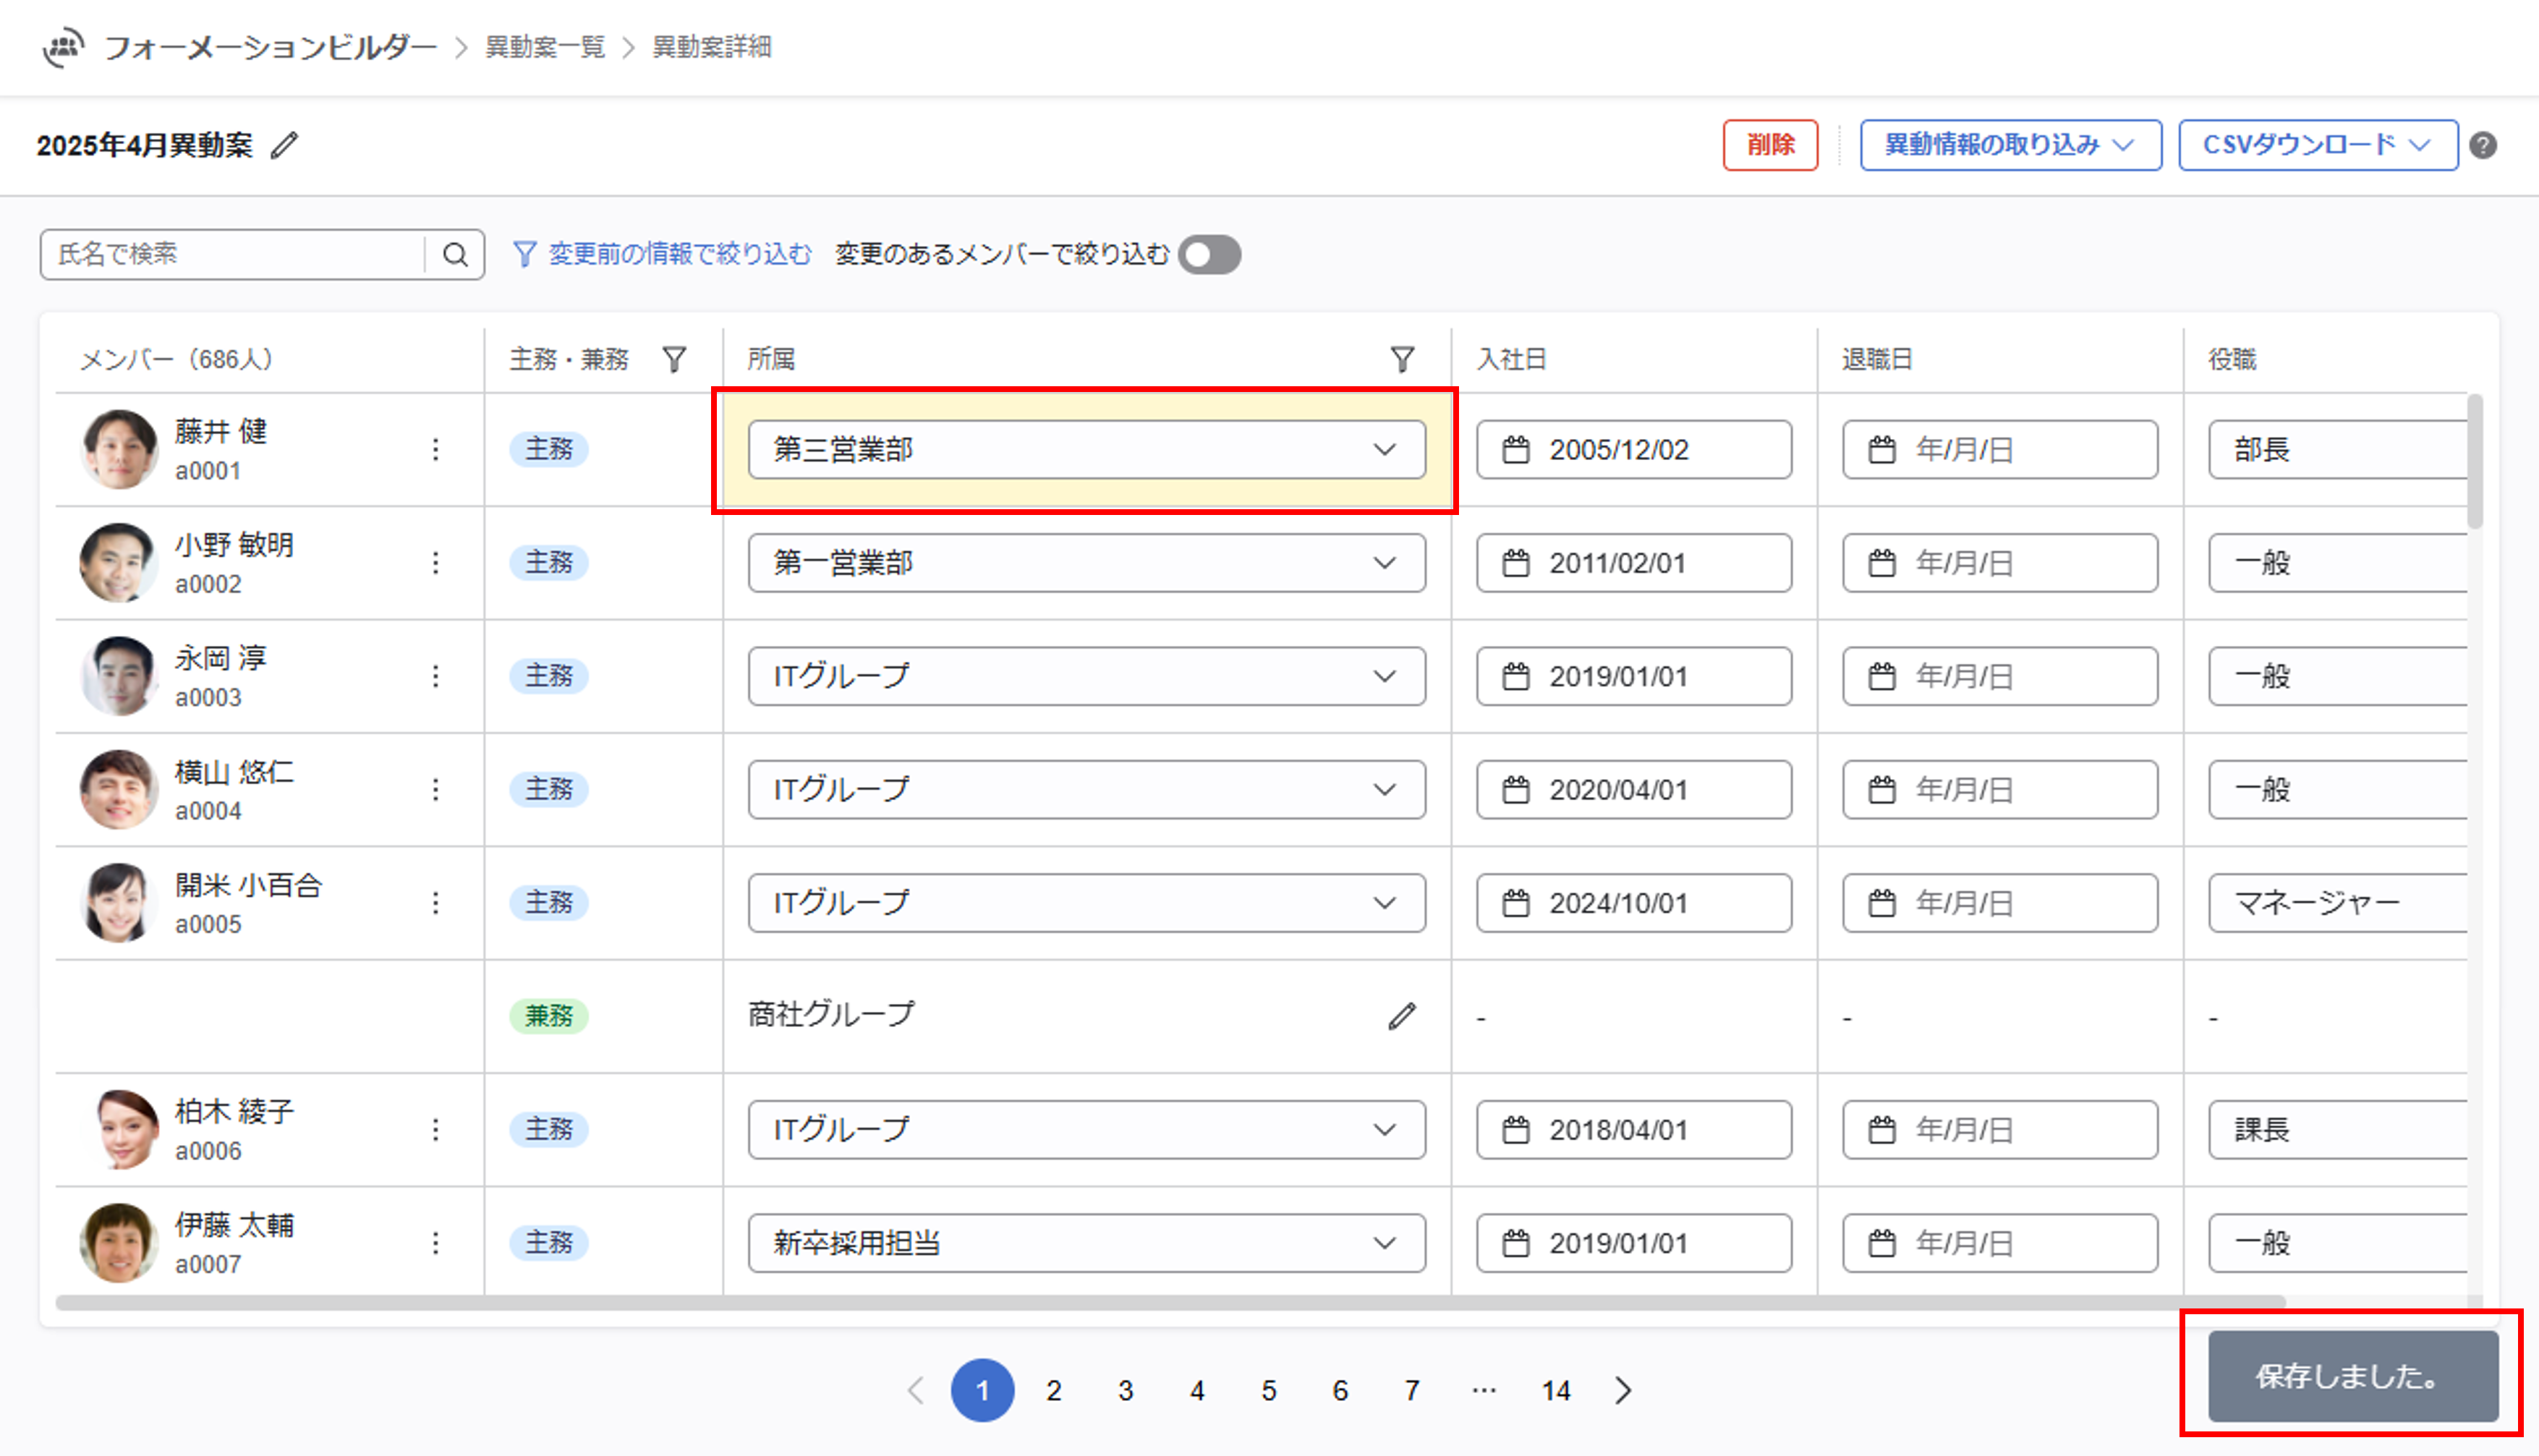Open the three-dot menu for 藤井 健
Screen dimensions: 2539x1456
point(435,449)
